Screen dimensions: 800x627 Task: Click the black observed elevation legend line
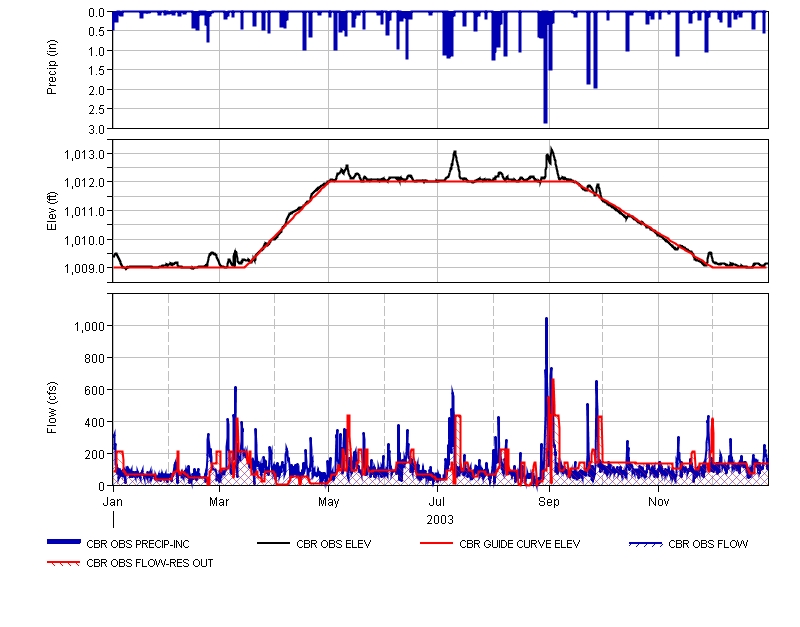pyautogui.click(x=273, y=544)
